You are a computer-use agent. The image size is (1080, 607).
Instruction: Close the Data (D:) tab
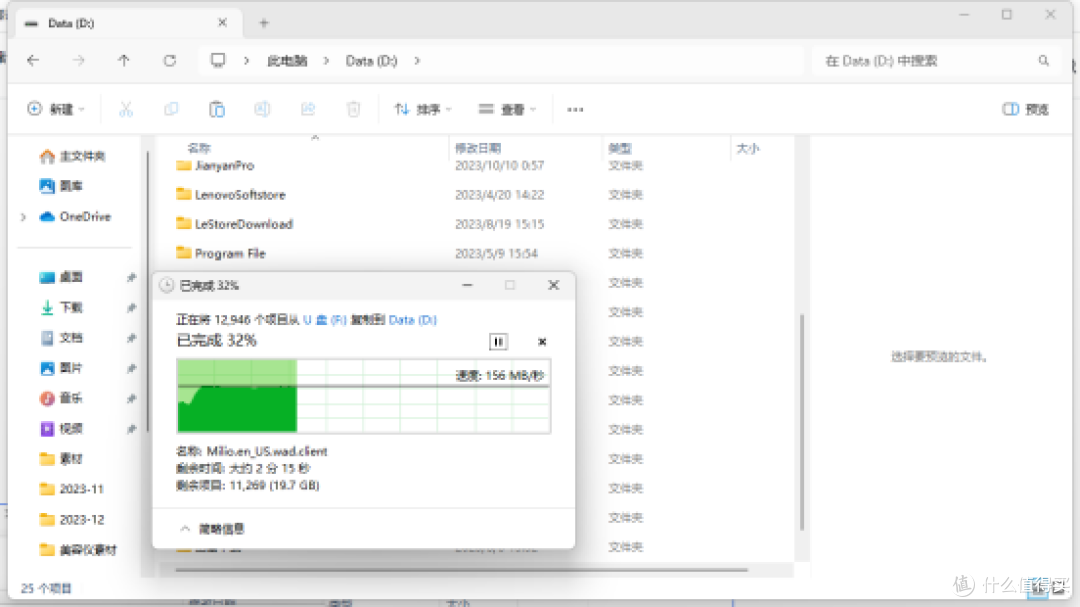[222, 23]
